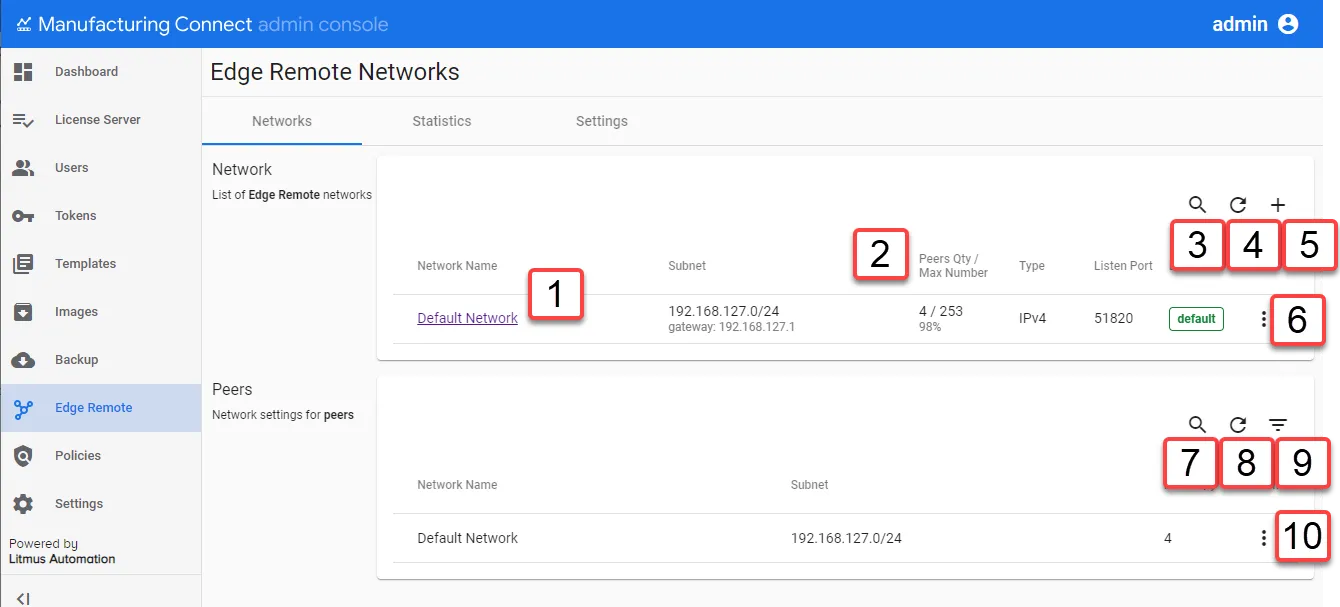
Task: Click peer count 4 in Peers table
Action: click(1168, 538)
